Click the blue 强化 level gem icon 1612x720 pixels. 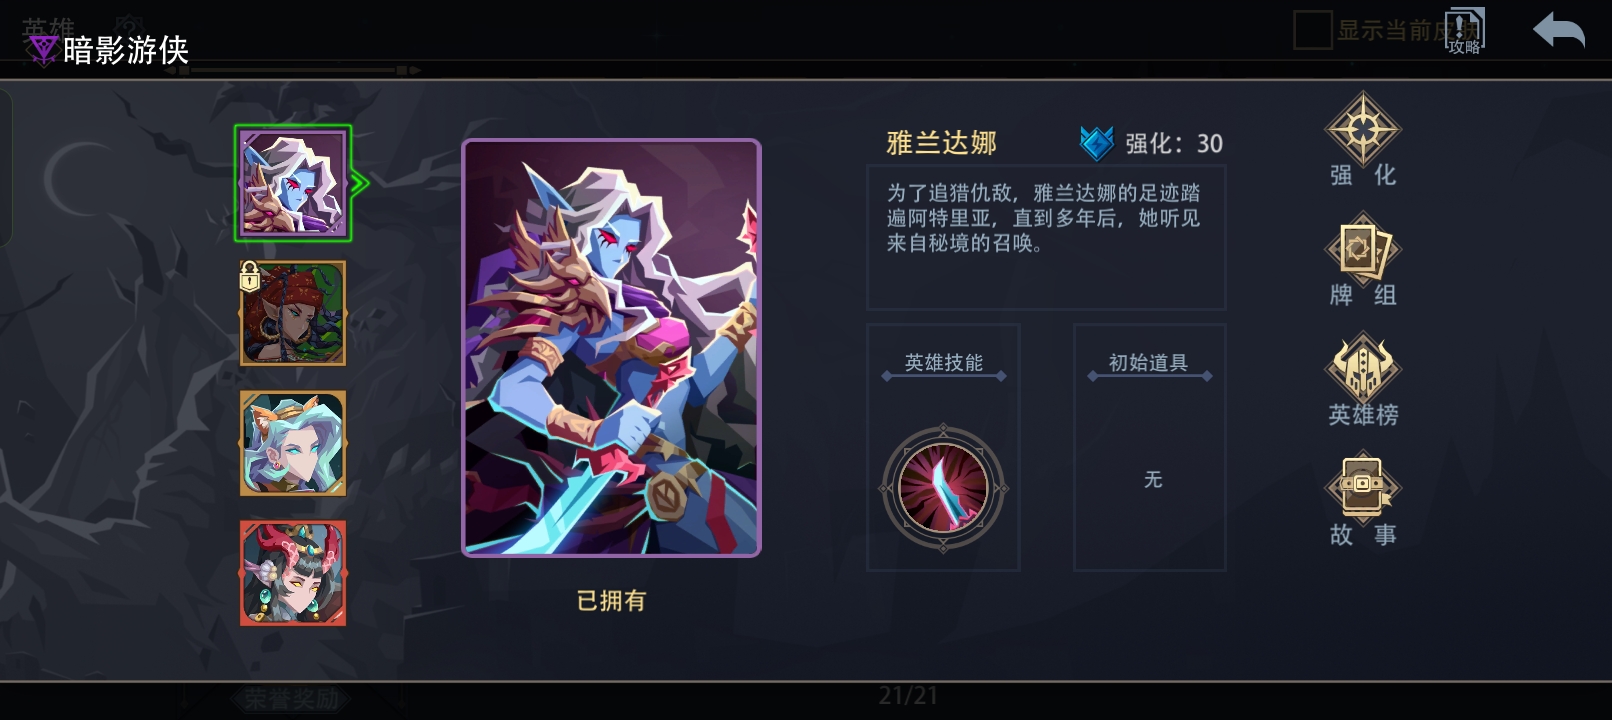pyautogui.click(x=1097, y=143)
